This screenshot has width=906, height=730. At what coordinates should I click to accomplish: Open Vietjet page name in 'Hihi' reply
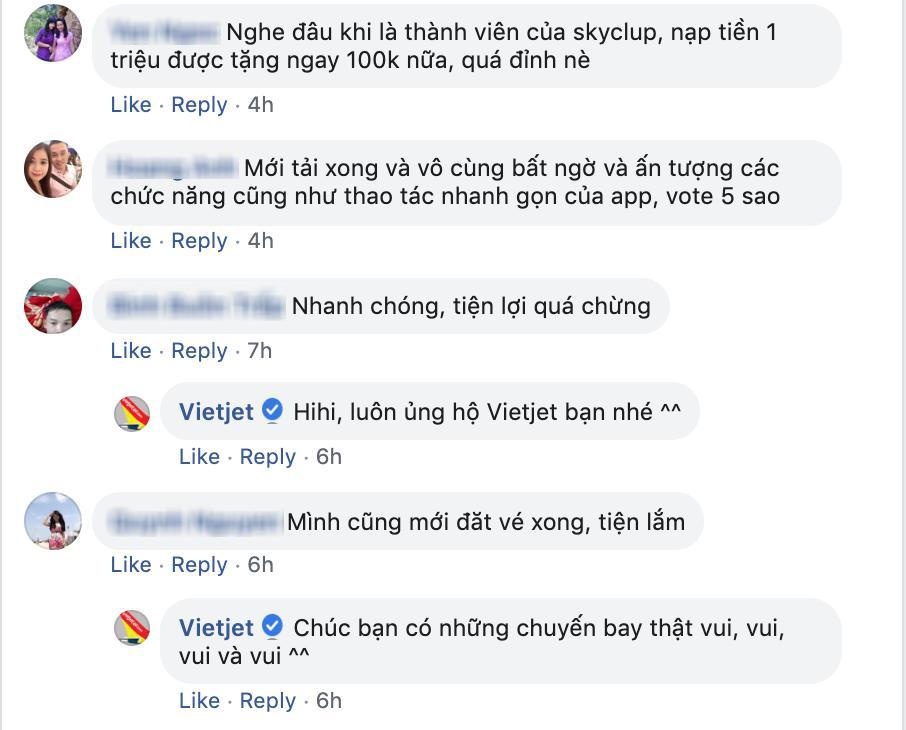pyautogui.click(x=216, y=412)
